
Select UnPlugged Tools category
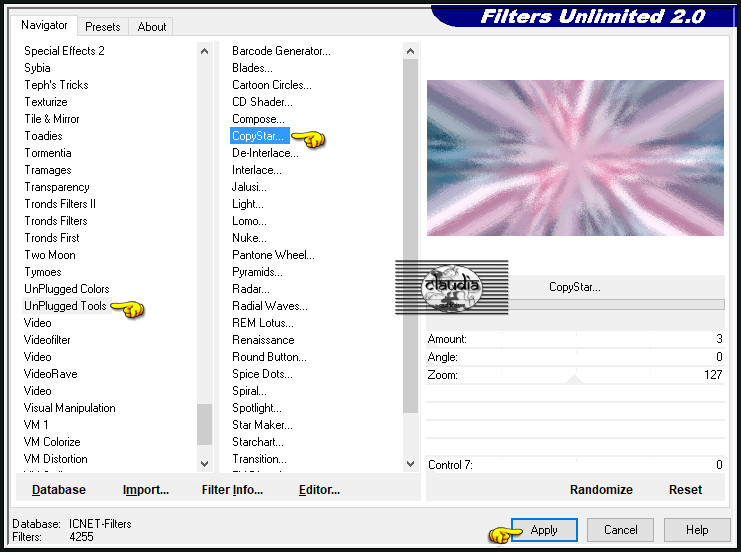[x=65, y=306]
